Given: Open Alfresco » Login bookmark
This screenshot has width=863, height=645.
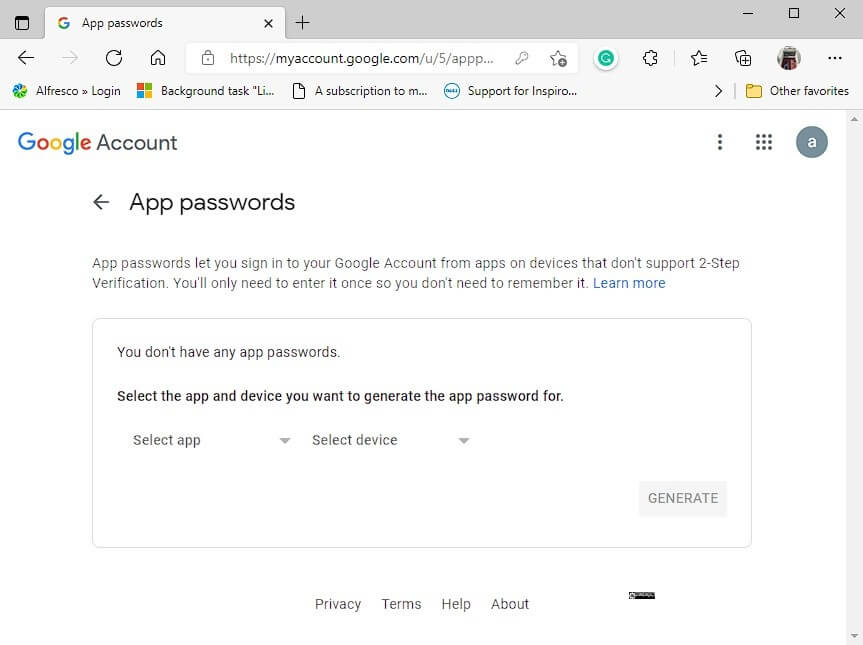Looking at the screenshot, I should 67,91.
